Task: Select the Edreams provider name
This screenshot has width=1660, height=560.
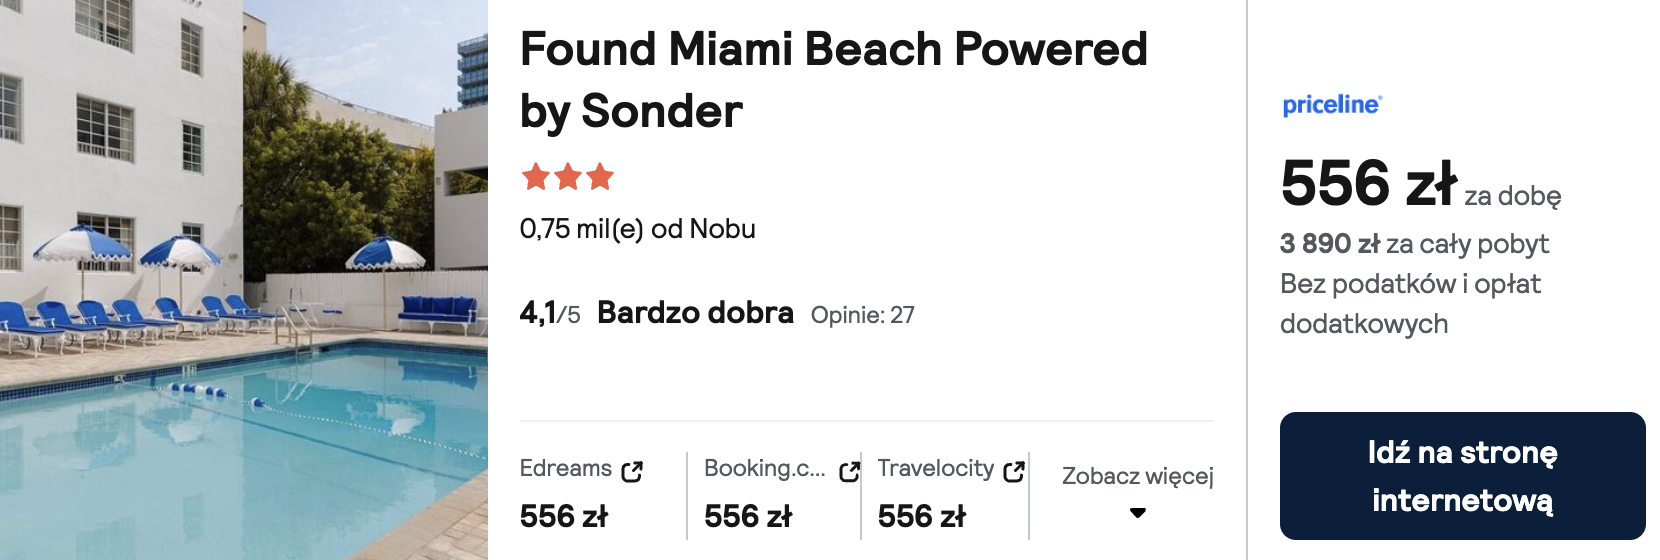Action: pos(566,468)
